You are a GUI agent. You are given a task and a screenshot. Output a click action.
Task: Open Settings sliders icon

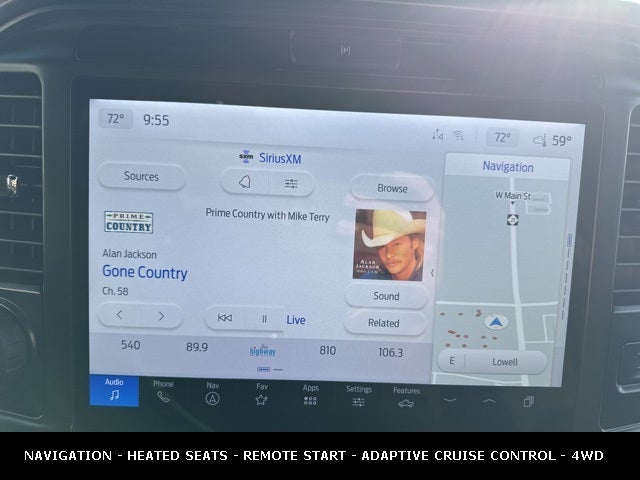[x=358, y=396]
